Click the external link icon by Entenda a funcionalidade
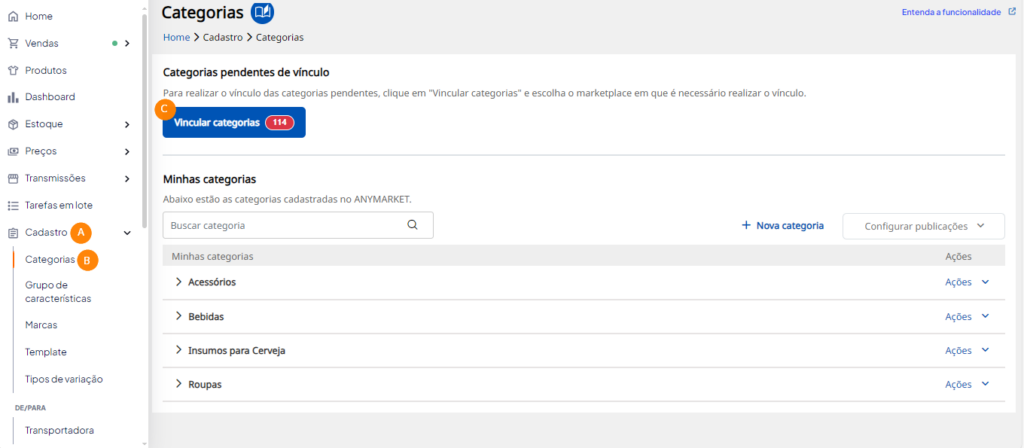The image size is (1024, 448). (x=1012, y=12)
